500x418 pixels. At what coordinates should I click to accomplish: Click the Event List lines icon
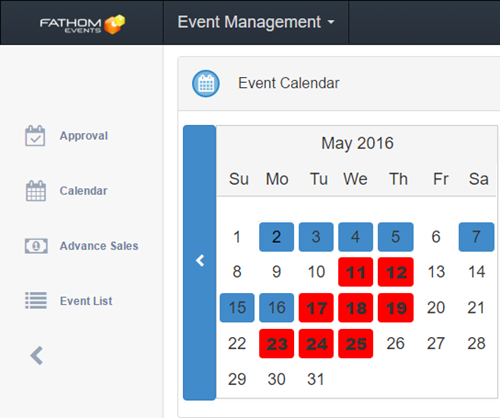pyautogui.click(x=36, y=300)
